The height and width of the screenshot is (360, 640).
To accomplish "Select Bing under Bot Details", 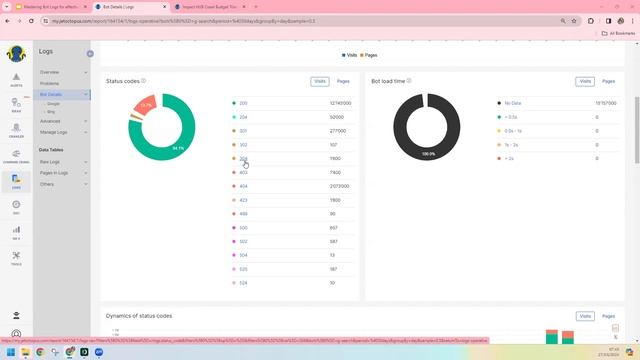I will 51,111.
